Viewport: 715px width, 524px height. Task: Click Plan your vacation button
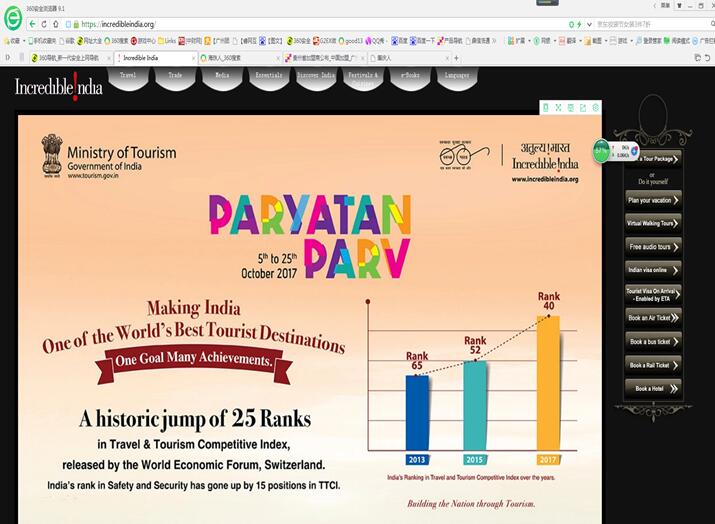[x=653, y=200]
